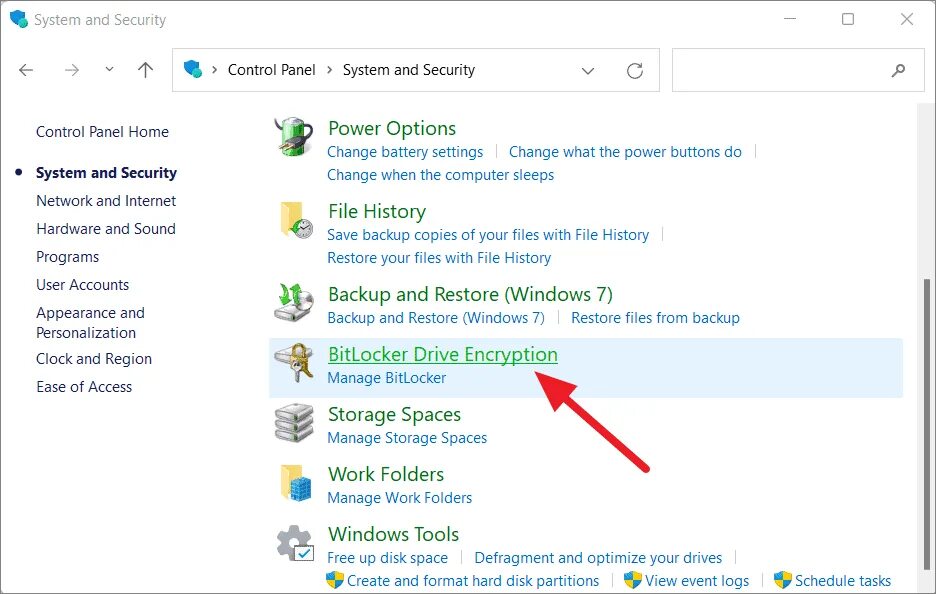This screenshot has height=594, width=936.
Task: Open Work Folders heading
Action: 386,474
